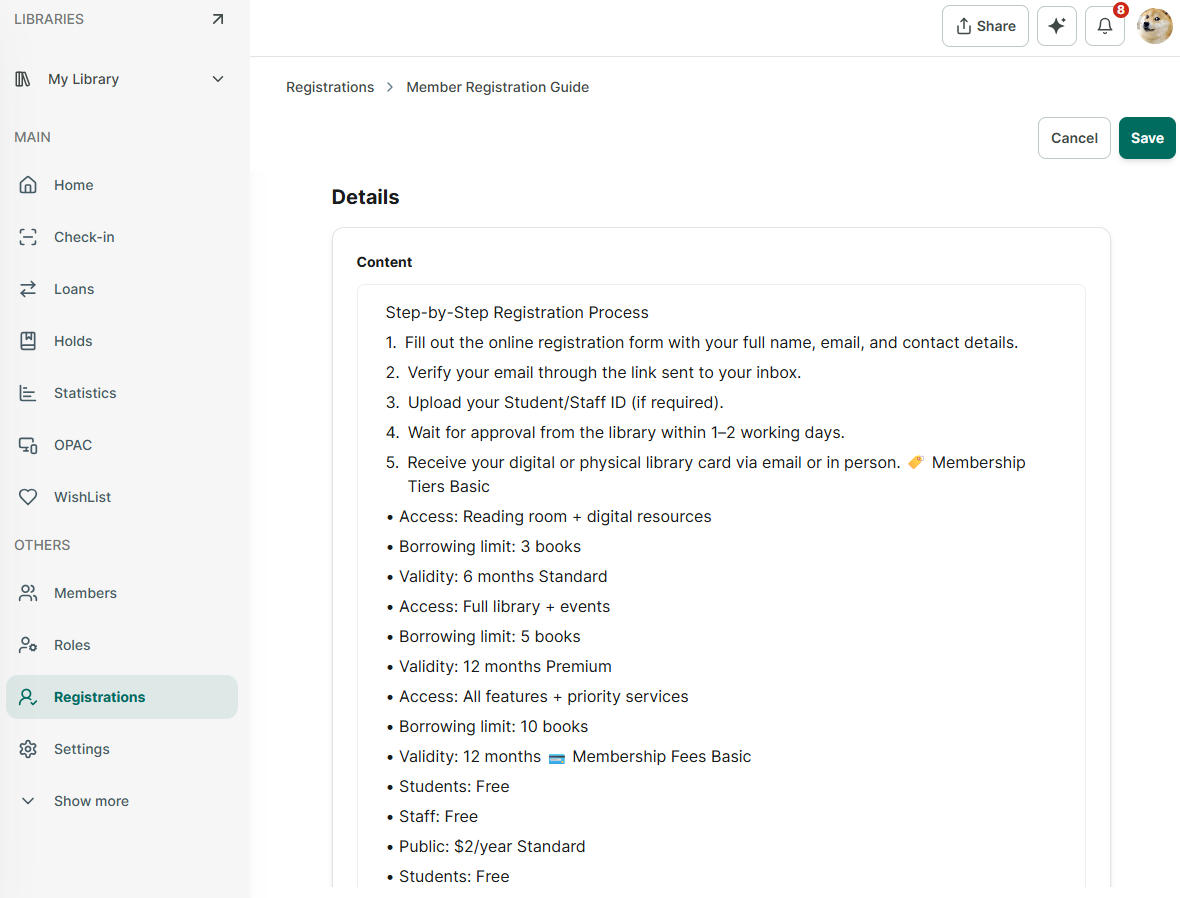Open the user profile avatar
The height and width of the screenshot is (898, 1180).
point(1154,26)
